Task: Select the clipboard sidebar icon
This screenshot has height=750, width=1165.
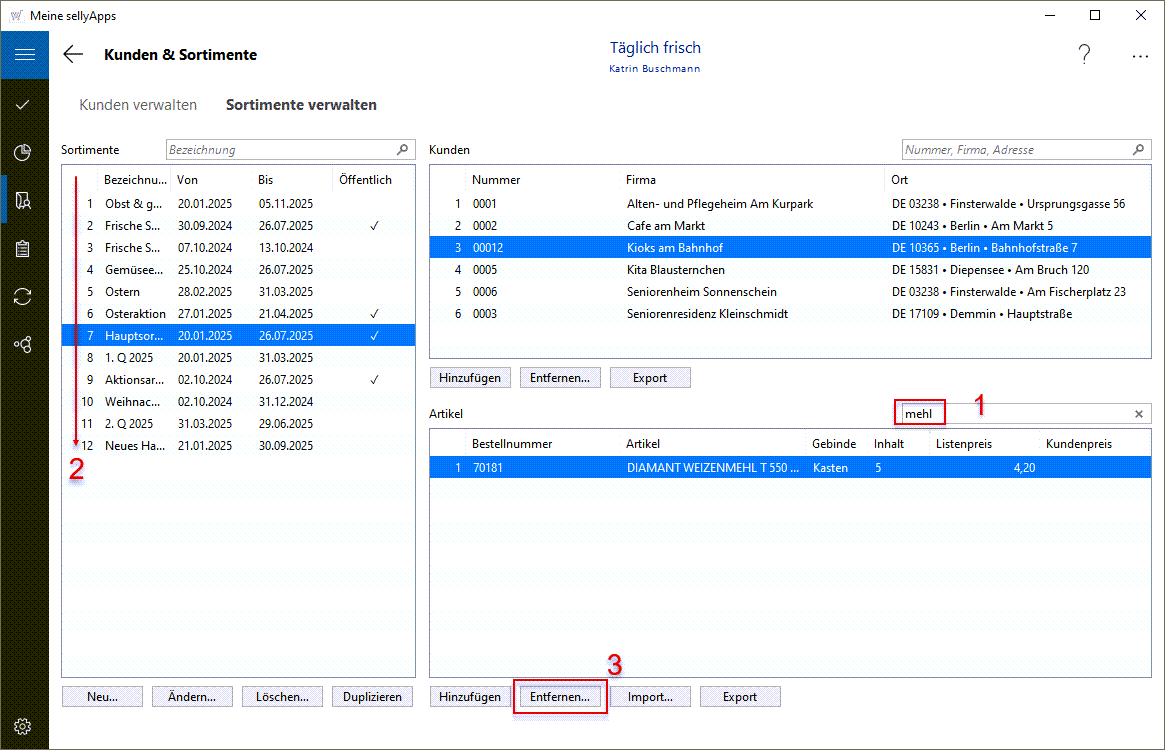Action: point(24,249)
